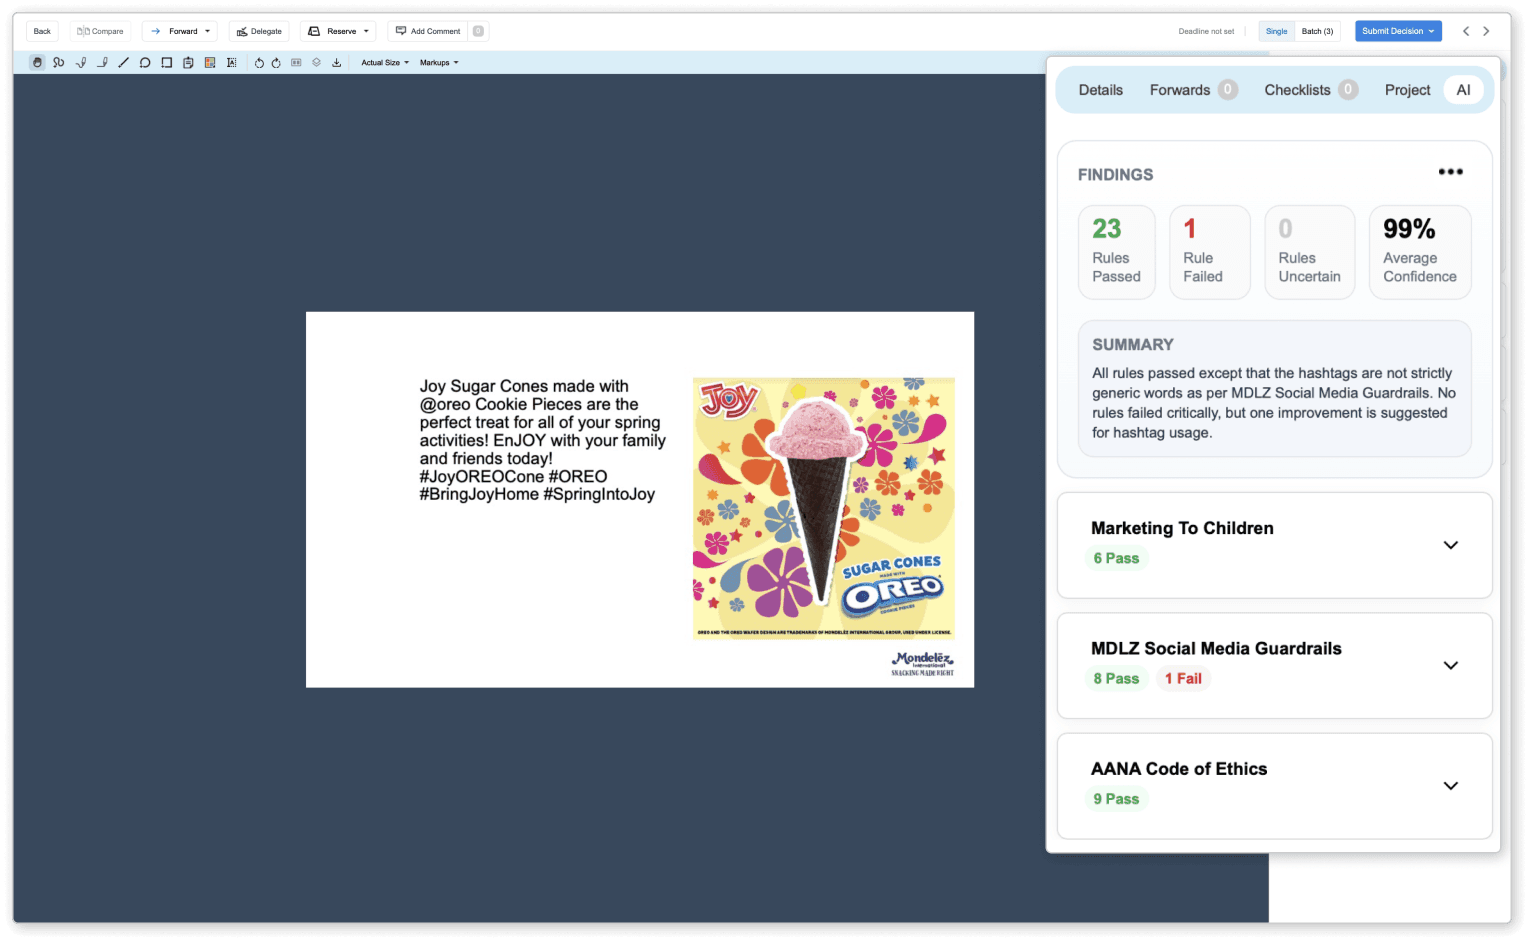The width and height of the screenshot is (1530, 942).
Task: Select the text area selection tool
Action: pos(232,62)
